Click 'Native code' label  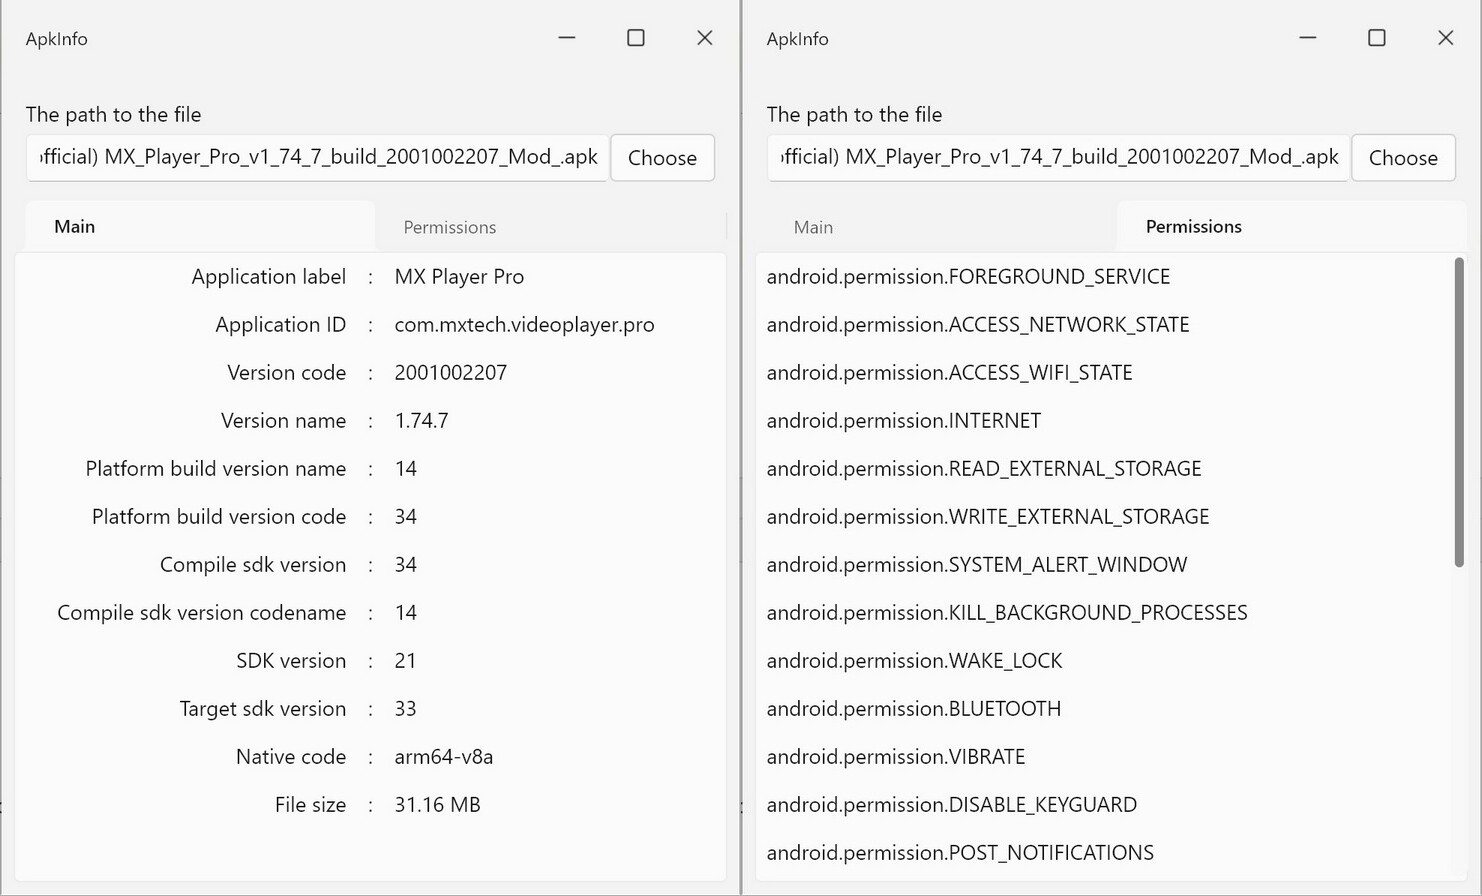point(291,757)
